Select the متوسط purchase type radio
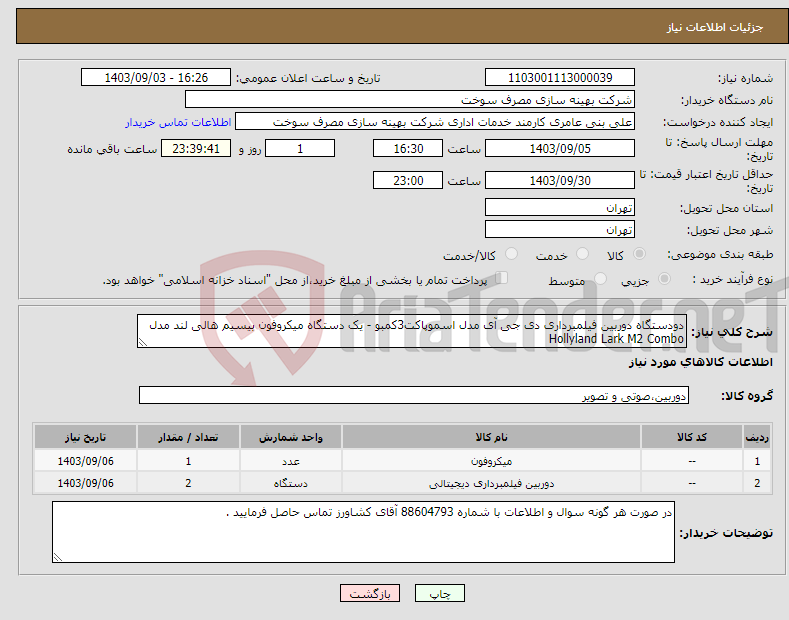 [x=600, y=279]
